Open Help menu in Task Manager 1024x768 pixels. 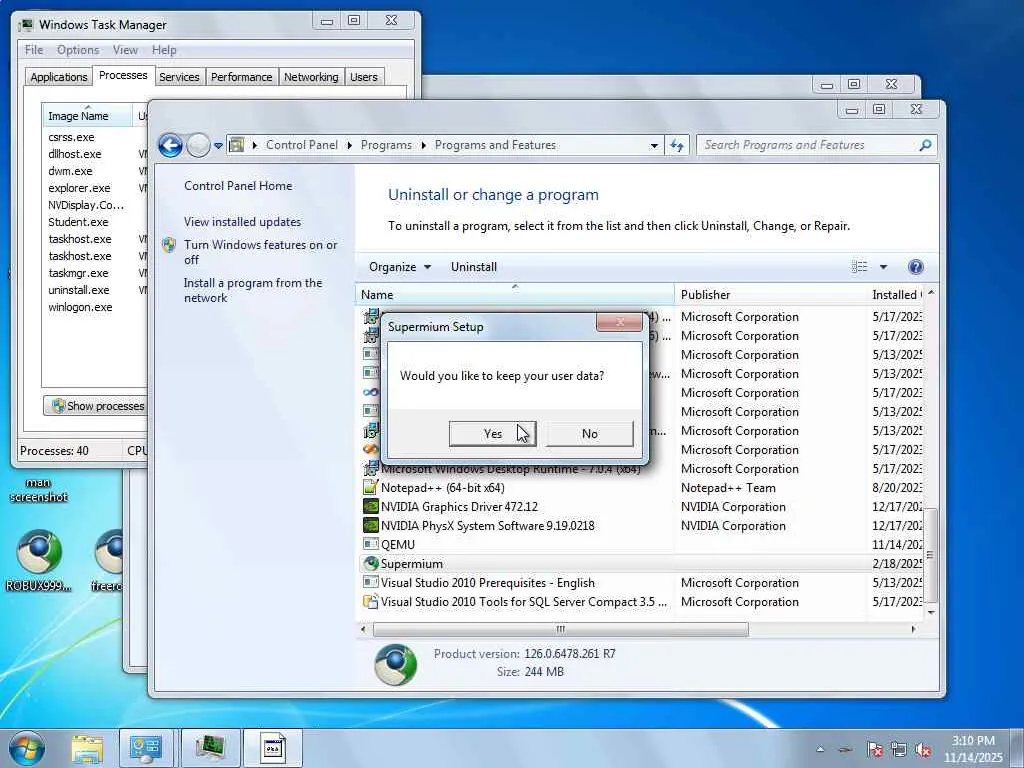[164, 50]
